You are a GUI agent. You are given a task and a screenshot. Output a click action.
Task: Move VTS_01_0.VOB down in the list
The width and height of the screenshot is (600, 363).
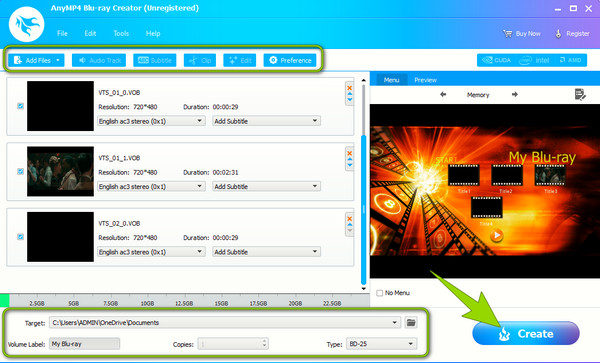(349, 99)
